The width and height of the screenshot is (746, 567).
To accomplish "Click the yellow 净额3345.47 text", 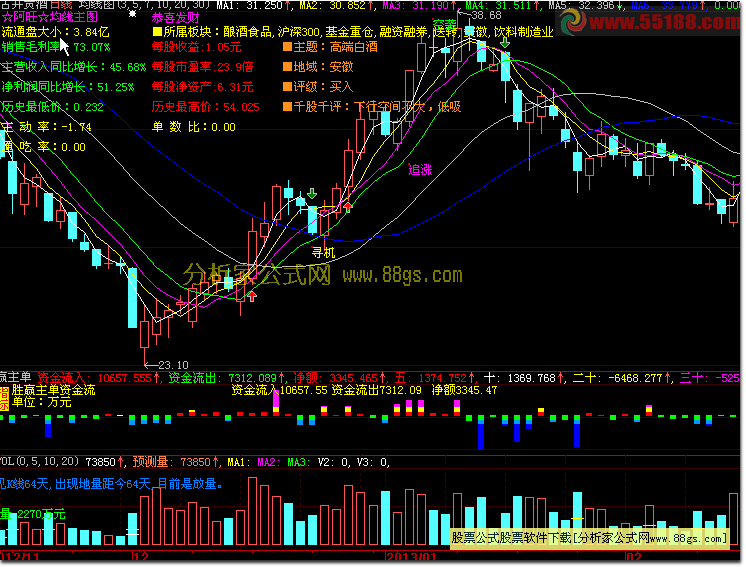I will click(x=464, y=391).
